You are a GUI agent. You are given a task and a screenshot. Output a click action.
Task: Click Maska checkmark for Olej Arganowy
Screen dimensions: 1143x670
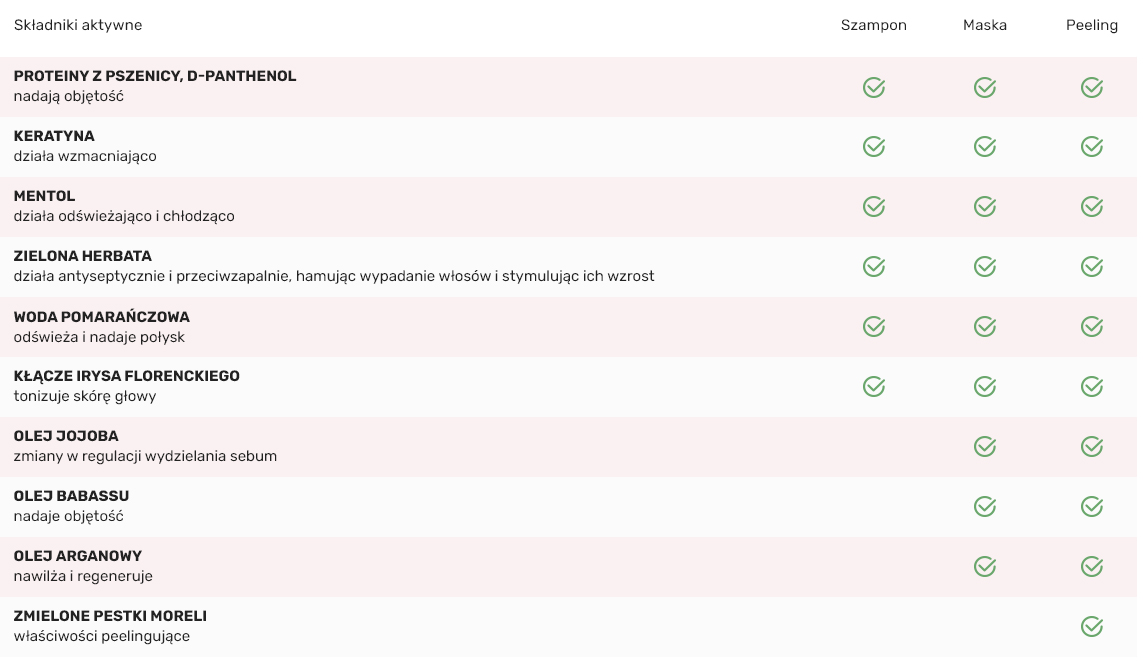pyautogui.click(x=985, y=567)
